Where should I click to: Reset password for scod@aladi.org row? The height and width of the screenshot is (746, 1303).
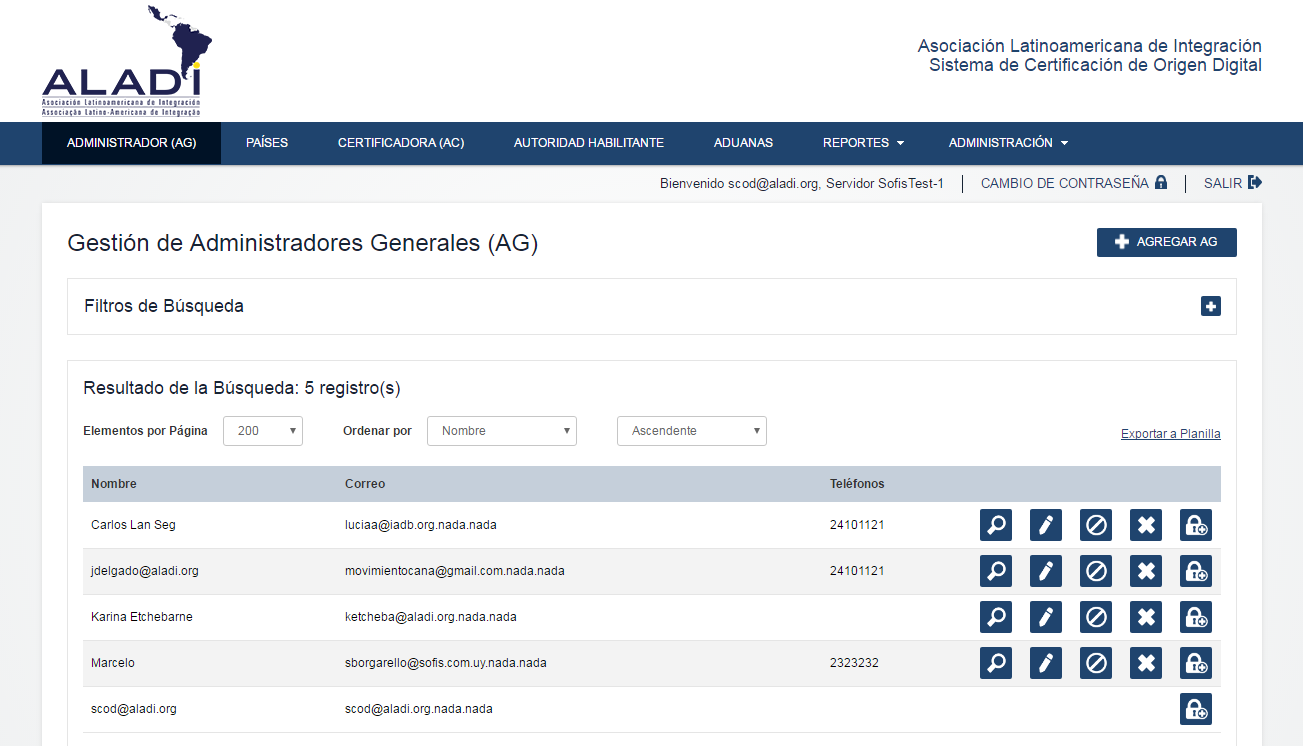coord(1196,709)
